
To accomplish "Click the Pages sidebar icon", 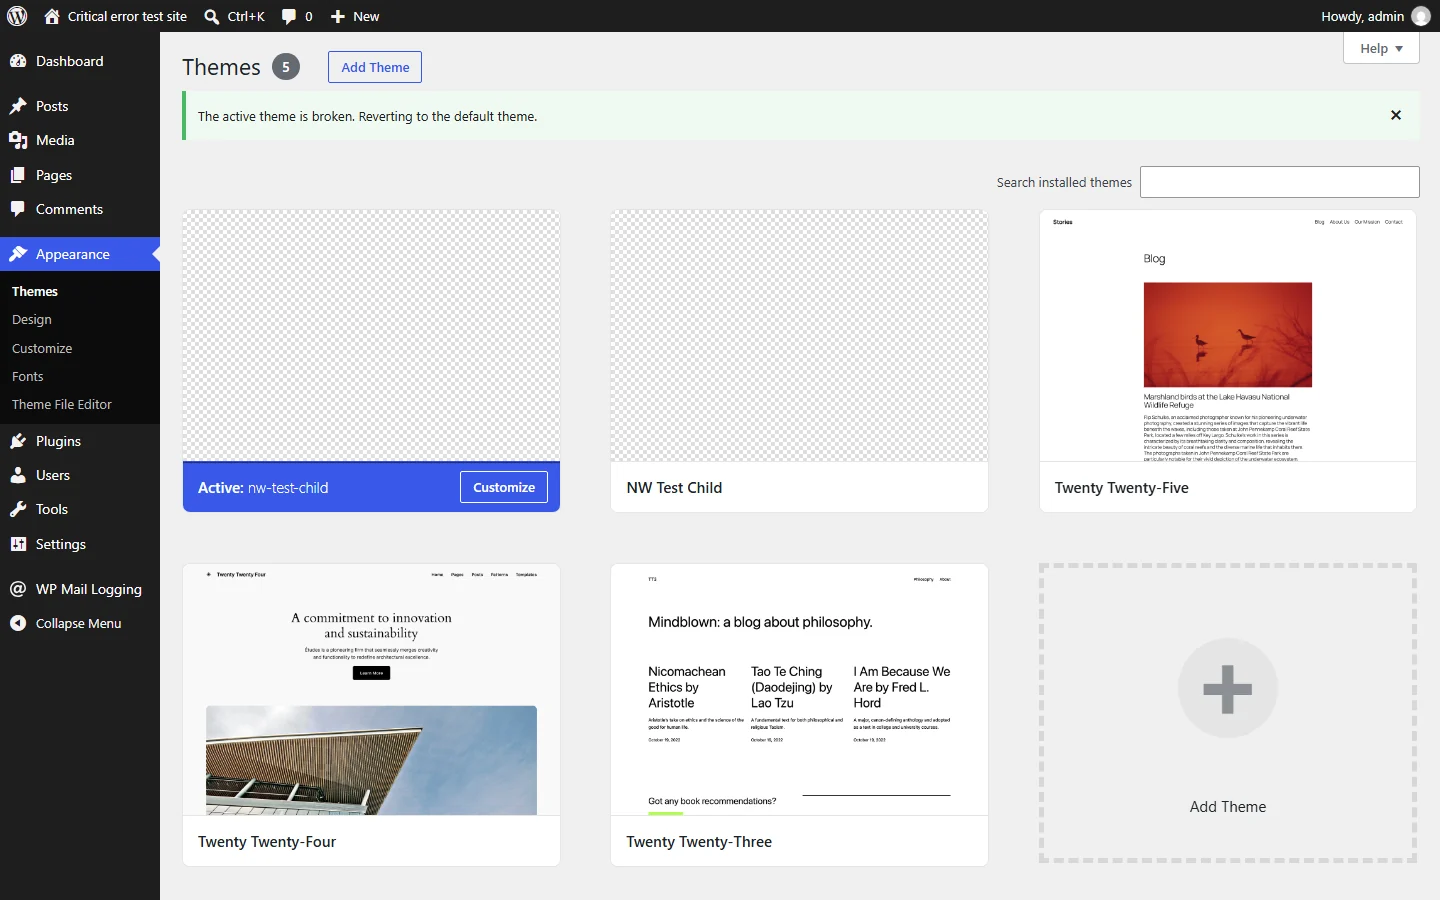I will [18, 175].
